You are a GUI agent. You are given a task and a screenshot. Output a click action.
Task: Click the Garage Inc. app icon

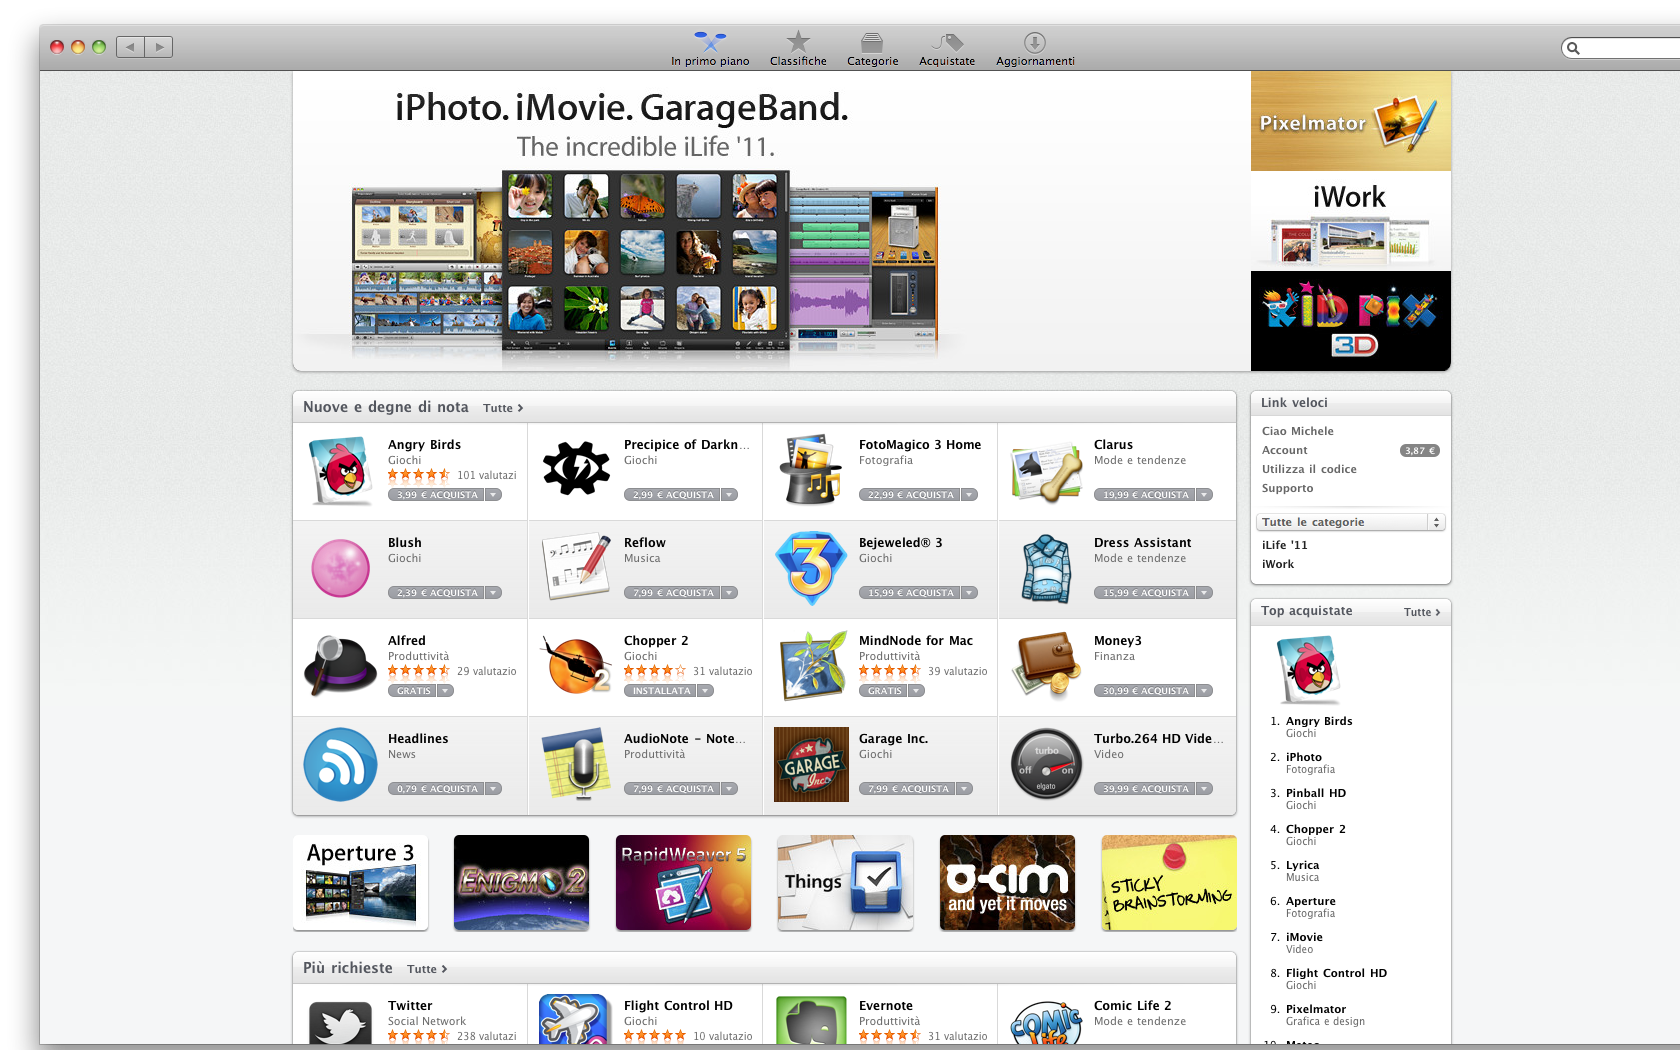pyautogui.click(x=811, y=764)
